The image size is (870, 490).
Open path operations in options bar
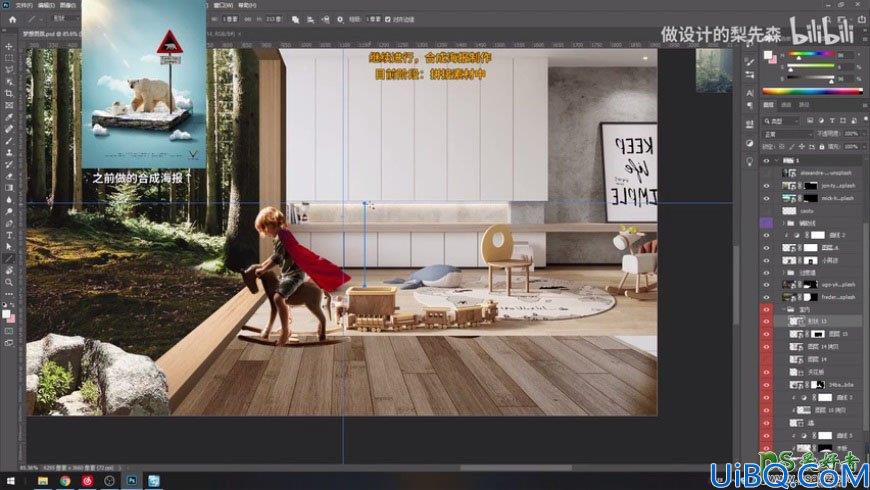coord(295,19)
